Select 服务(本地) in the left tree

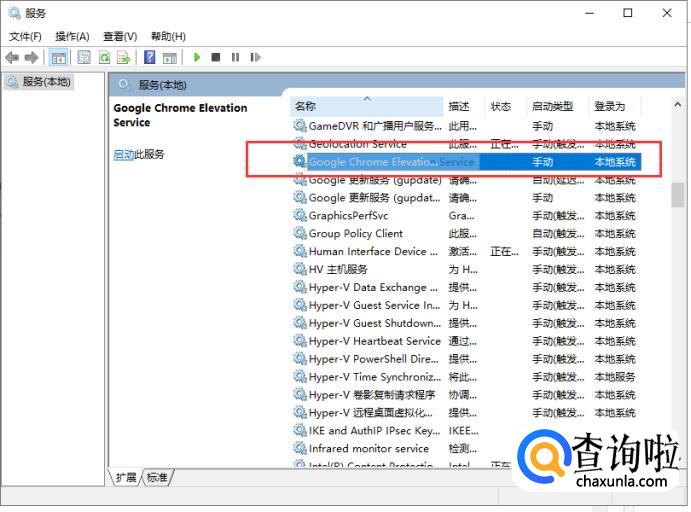[39, 82]
